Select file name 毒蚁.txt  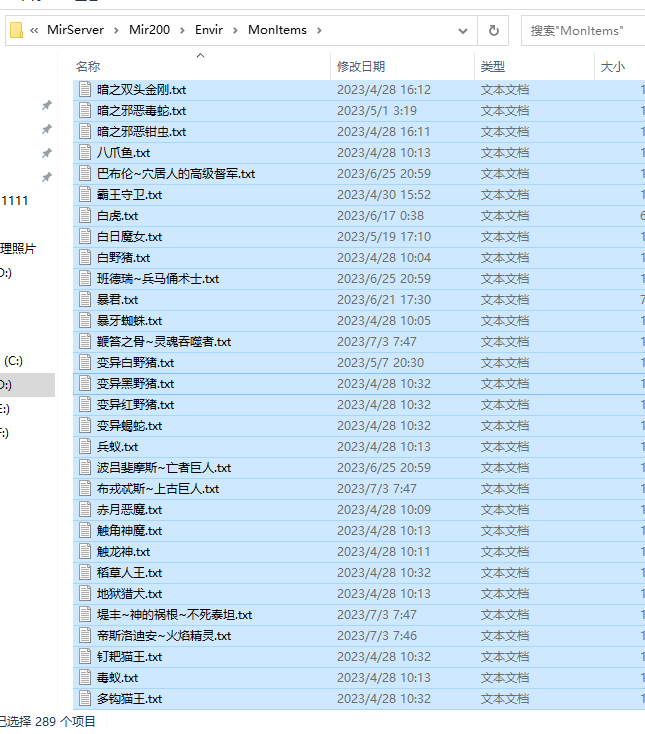[x=117, y=678]
